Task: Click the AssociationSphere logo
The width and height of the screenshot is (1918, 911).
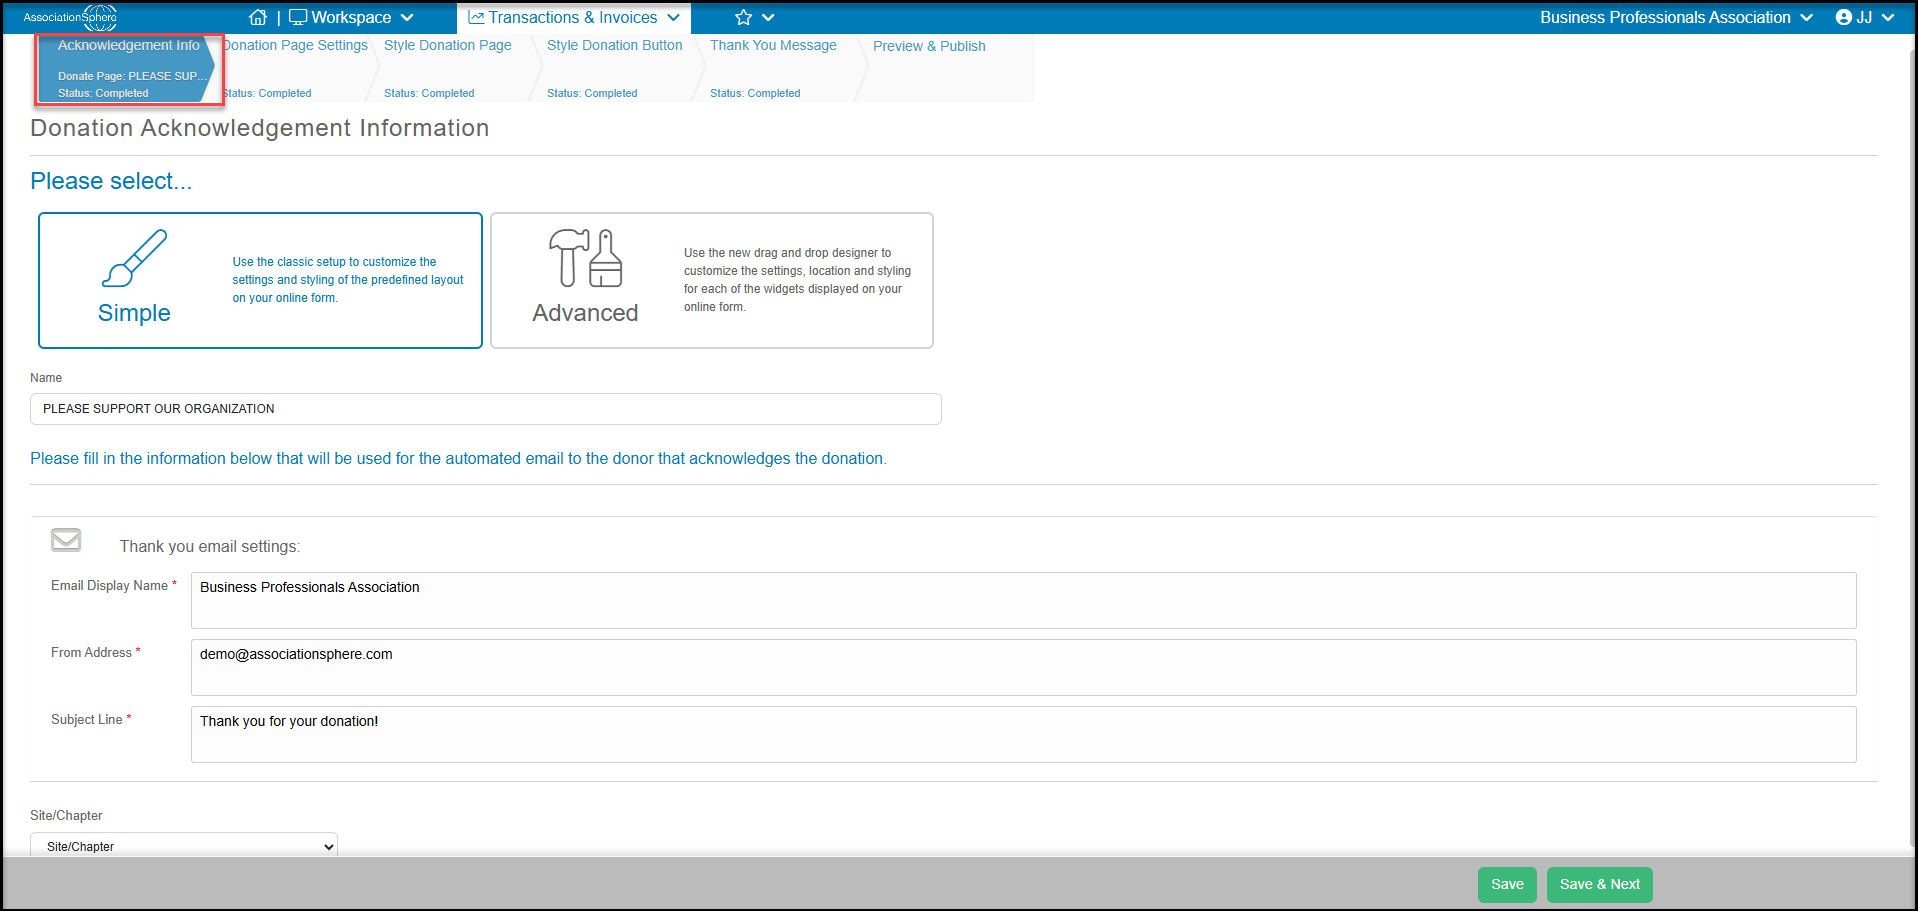Action: click(x=70, y=17)
